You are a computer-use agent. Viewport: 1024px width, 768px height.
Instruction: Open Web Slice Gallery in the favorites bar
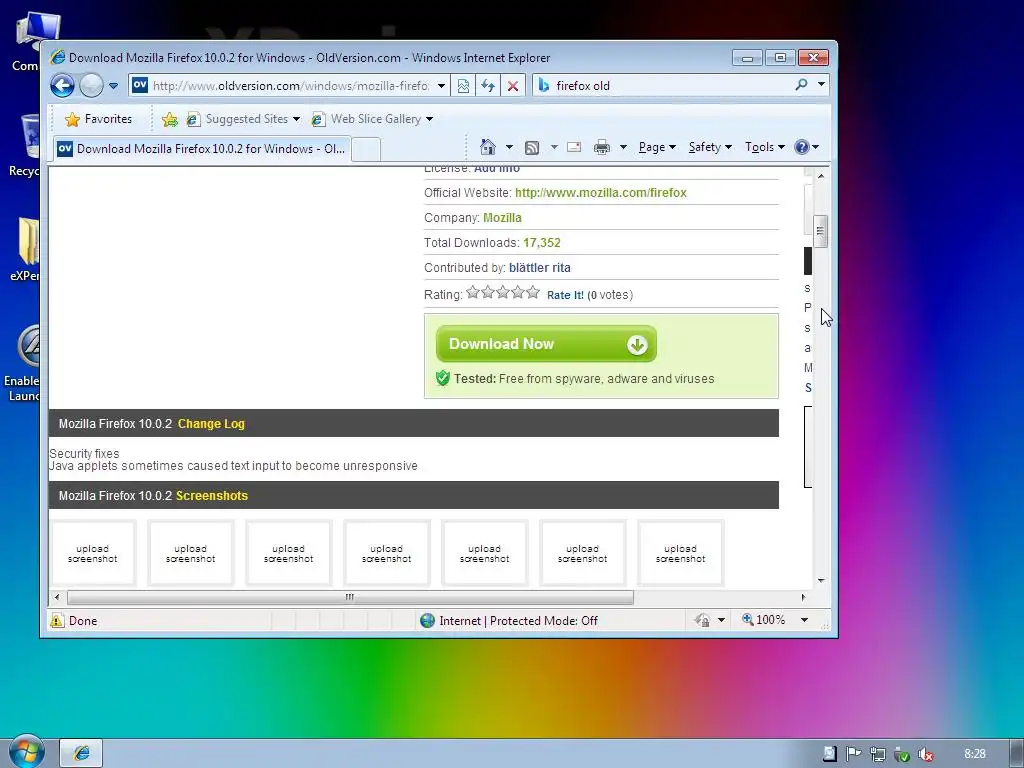[372, 119]
